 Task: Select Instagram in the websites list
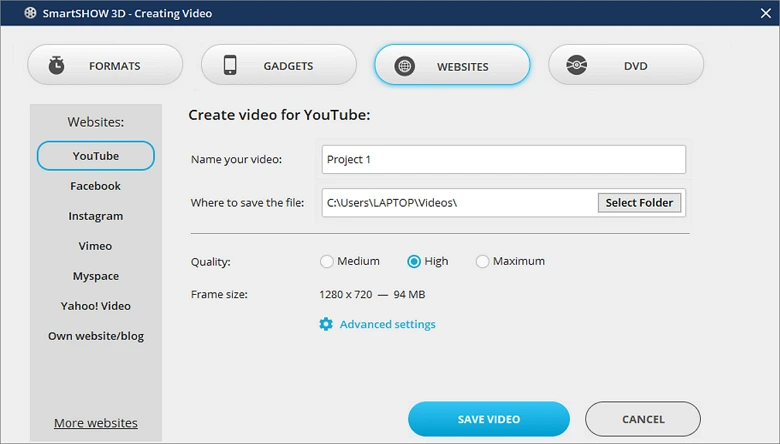[x=96, y=216]
